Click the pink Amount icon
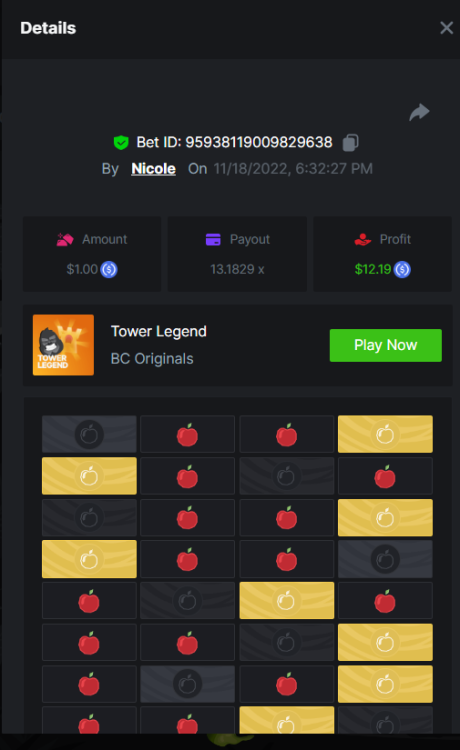 click(65, 239)
